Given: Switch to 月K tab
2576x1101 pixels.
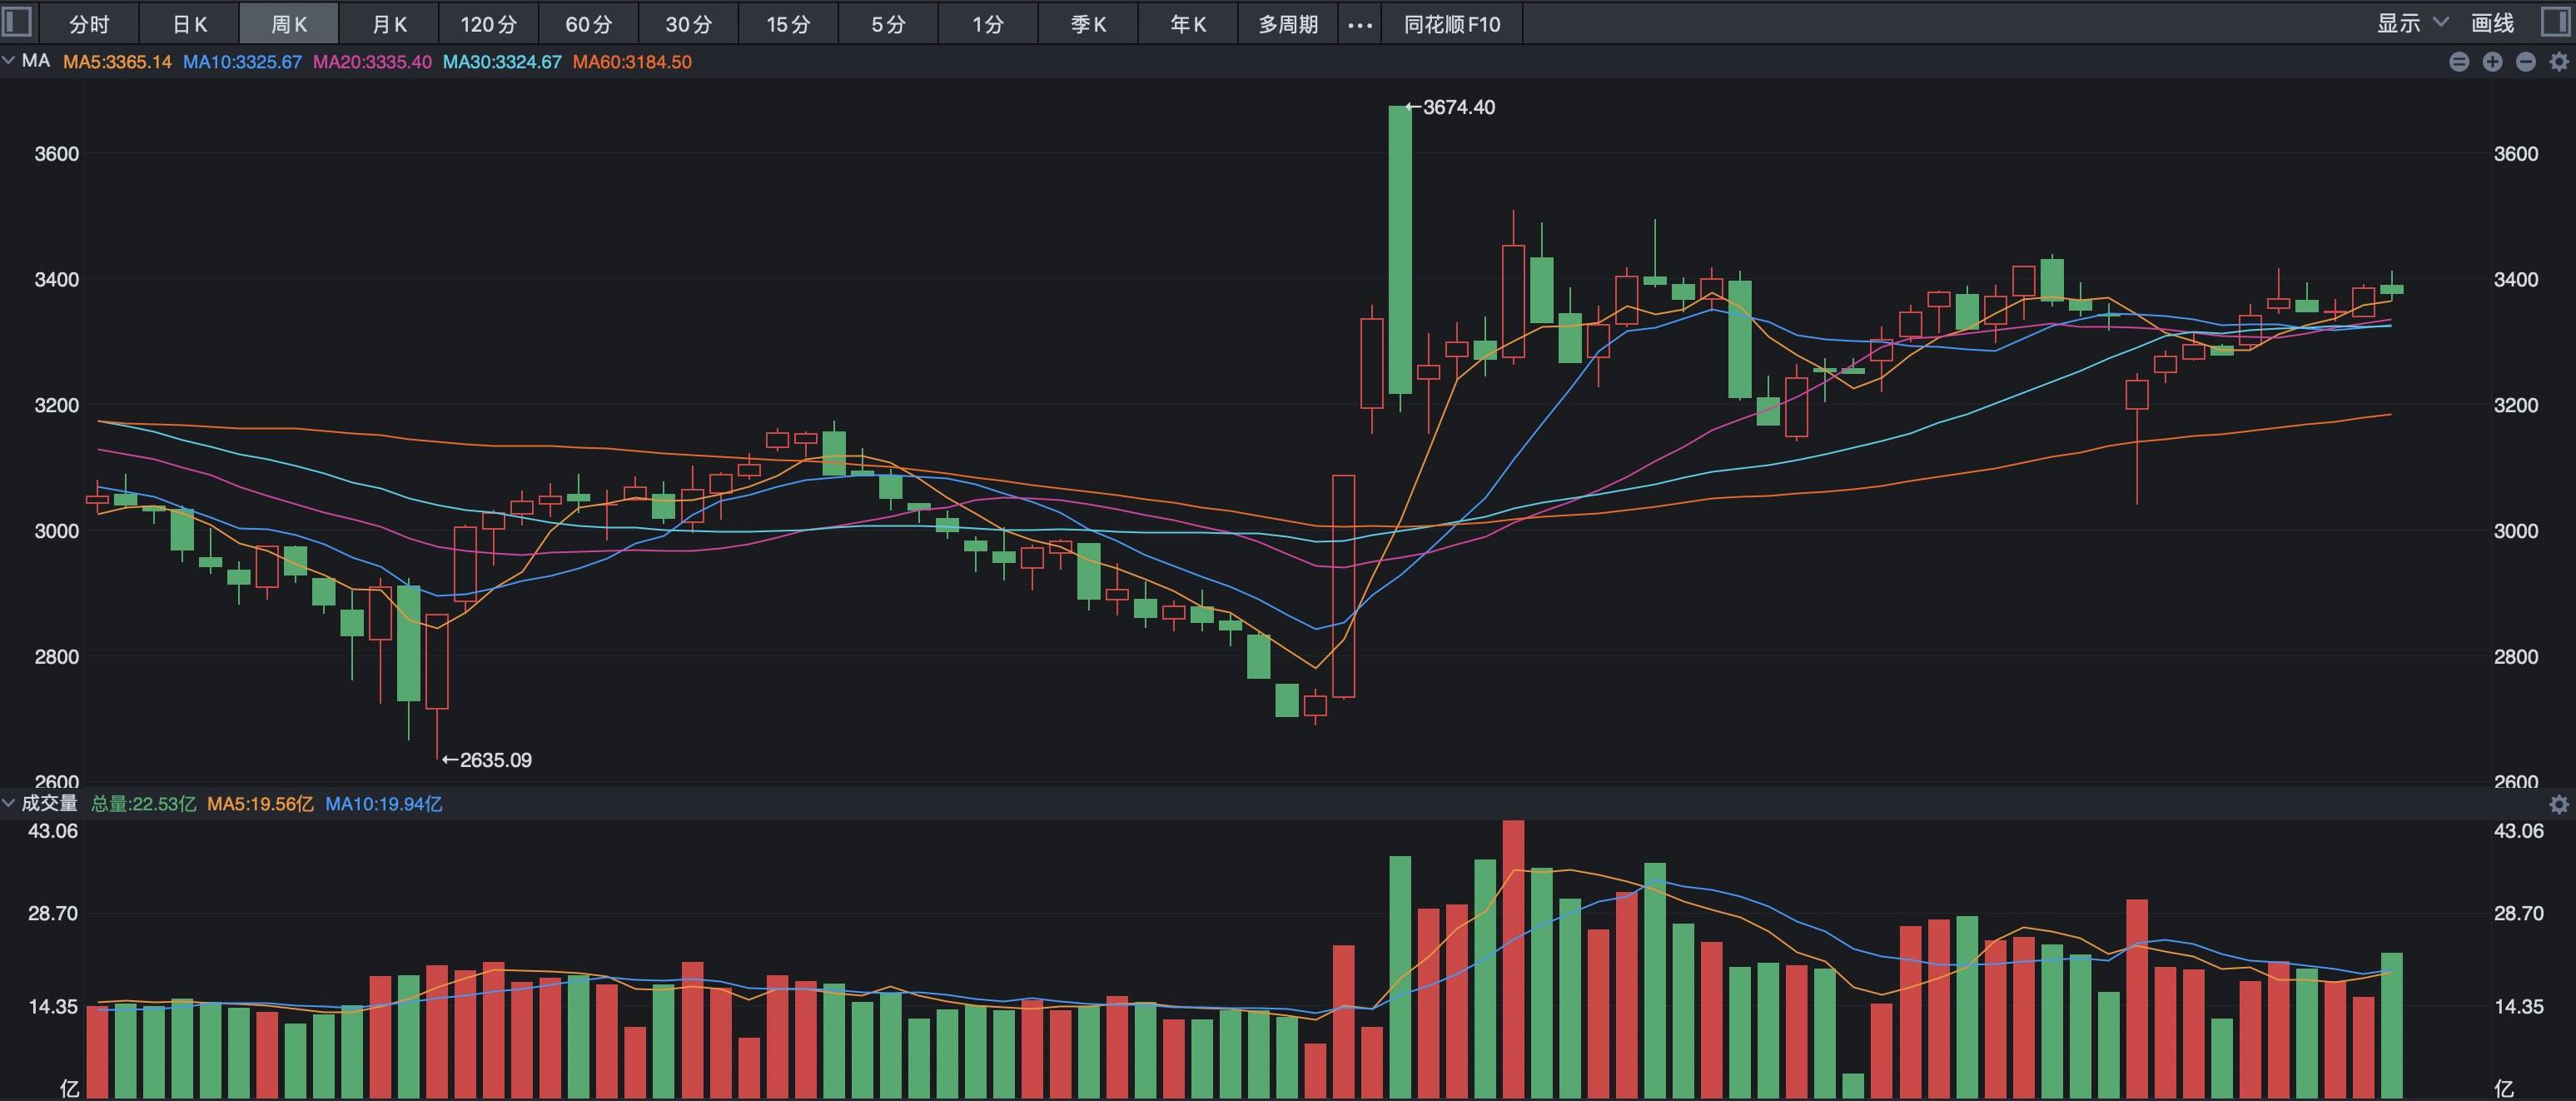Looking at the screenshot, I should pos(389,24).
